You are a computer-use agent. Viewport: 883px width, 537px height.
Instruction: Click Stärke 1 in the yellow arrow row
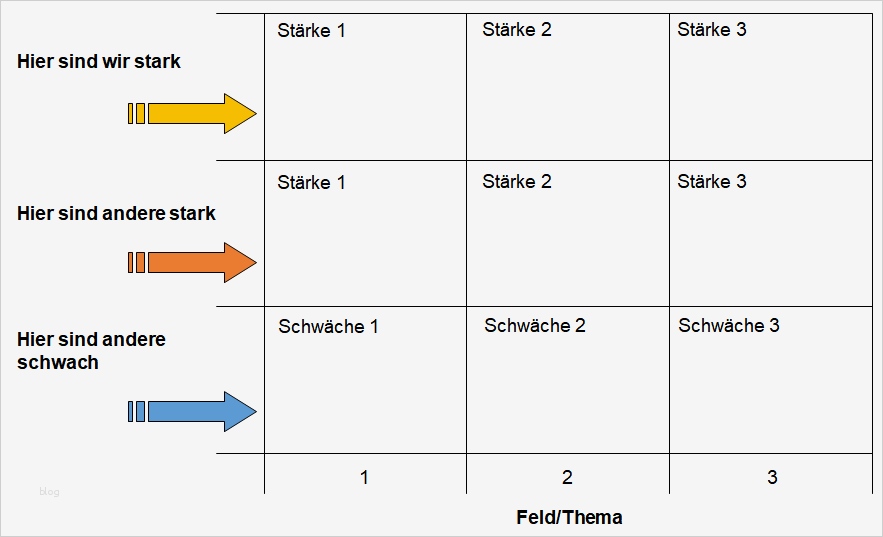tap(311, 30)
